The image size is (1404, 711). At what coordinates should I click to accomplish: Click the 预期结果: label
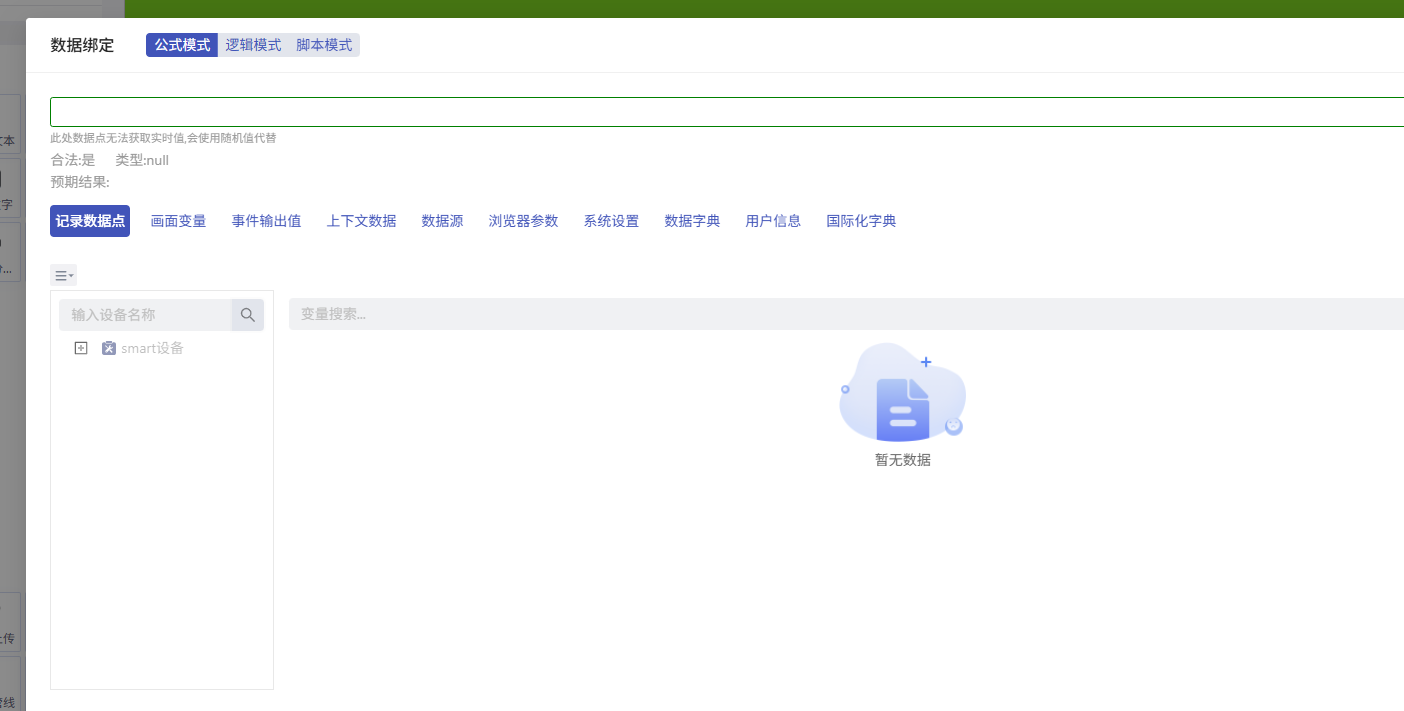80,182
